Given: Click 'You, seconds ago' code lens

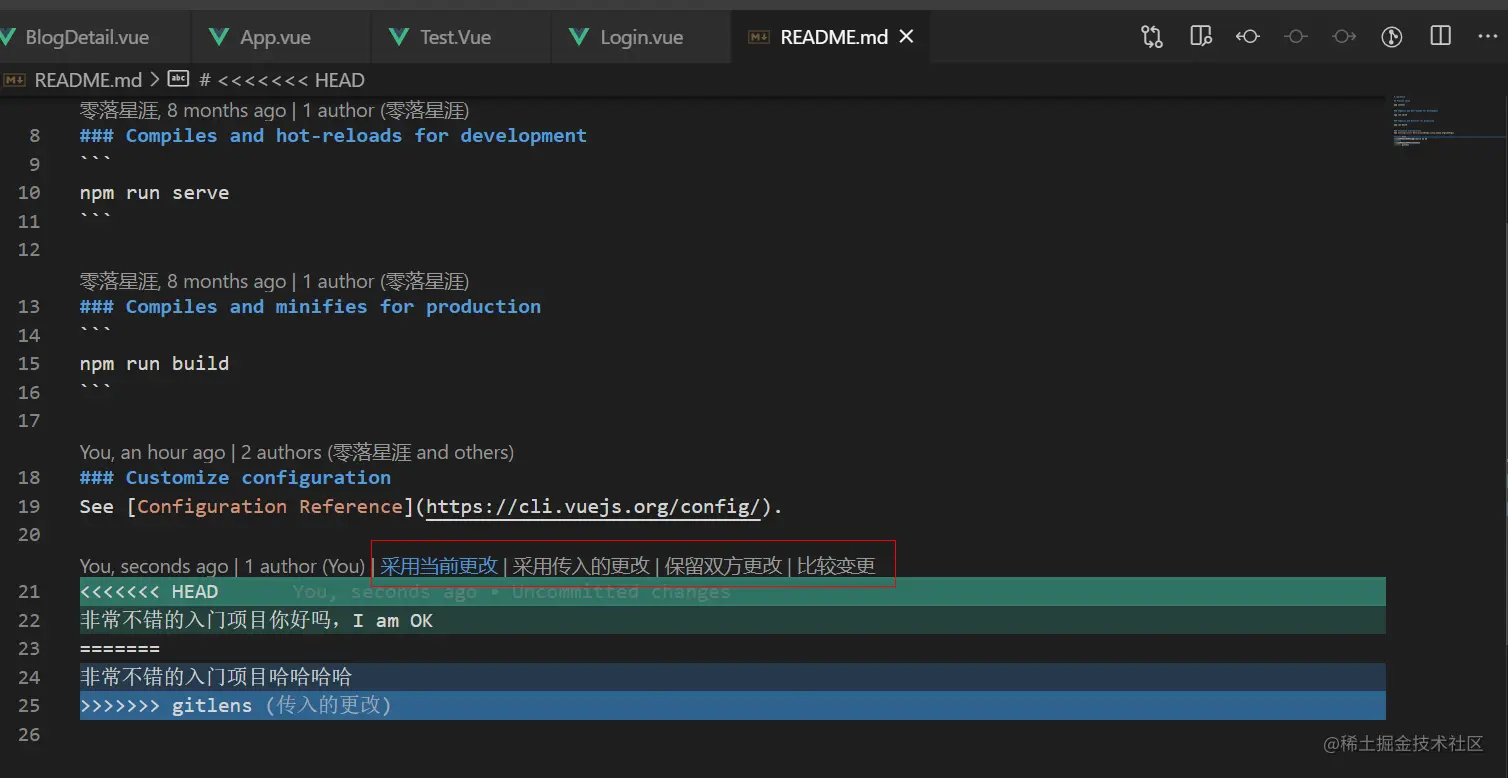Looking at the screenshot, I should point(154,566).
